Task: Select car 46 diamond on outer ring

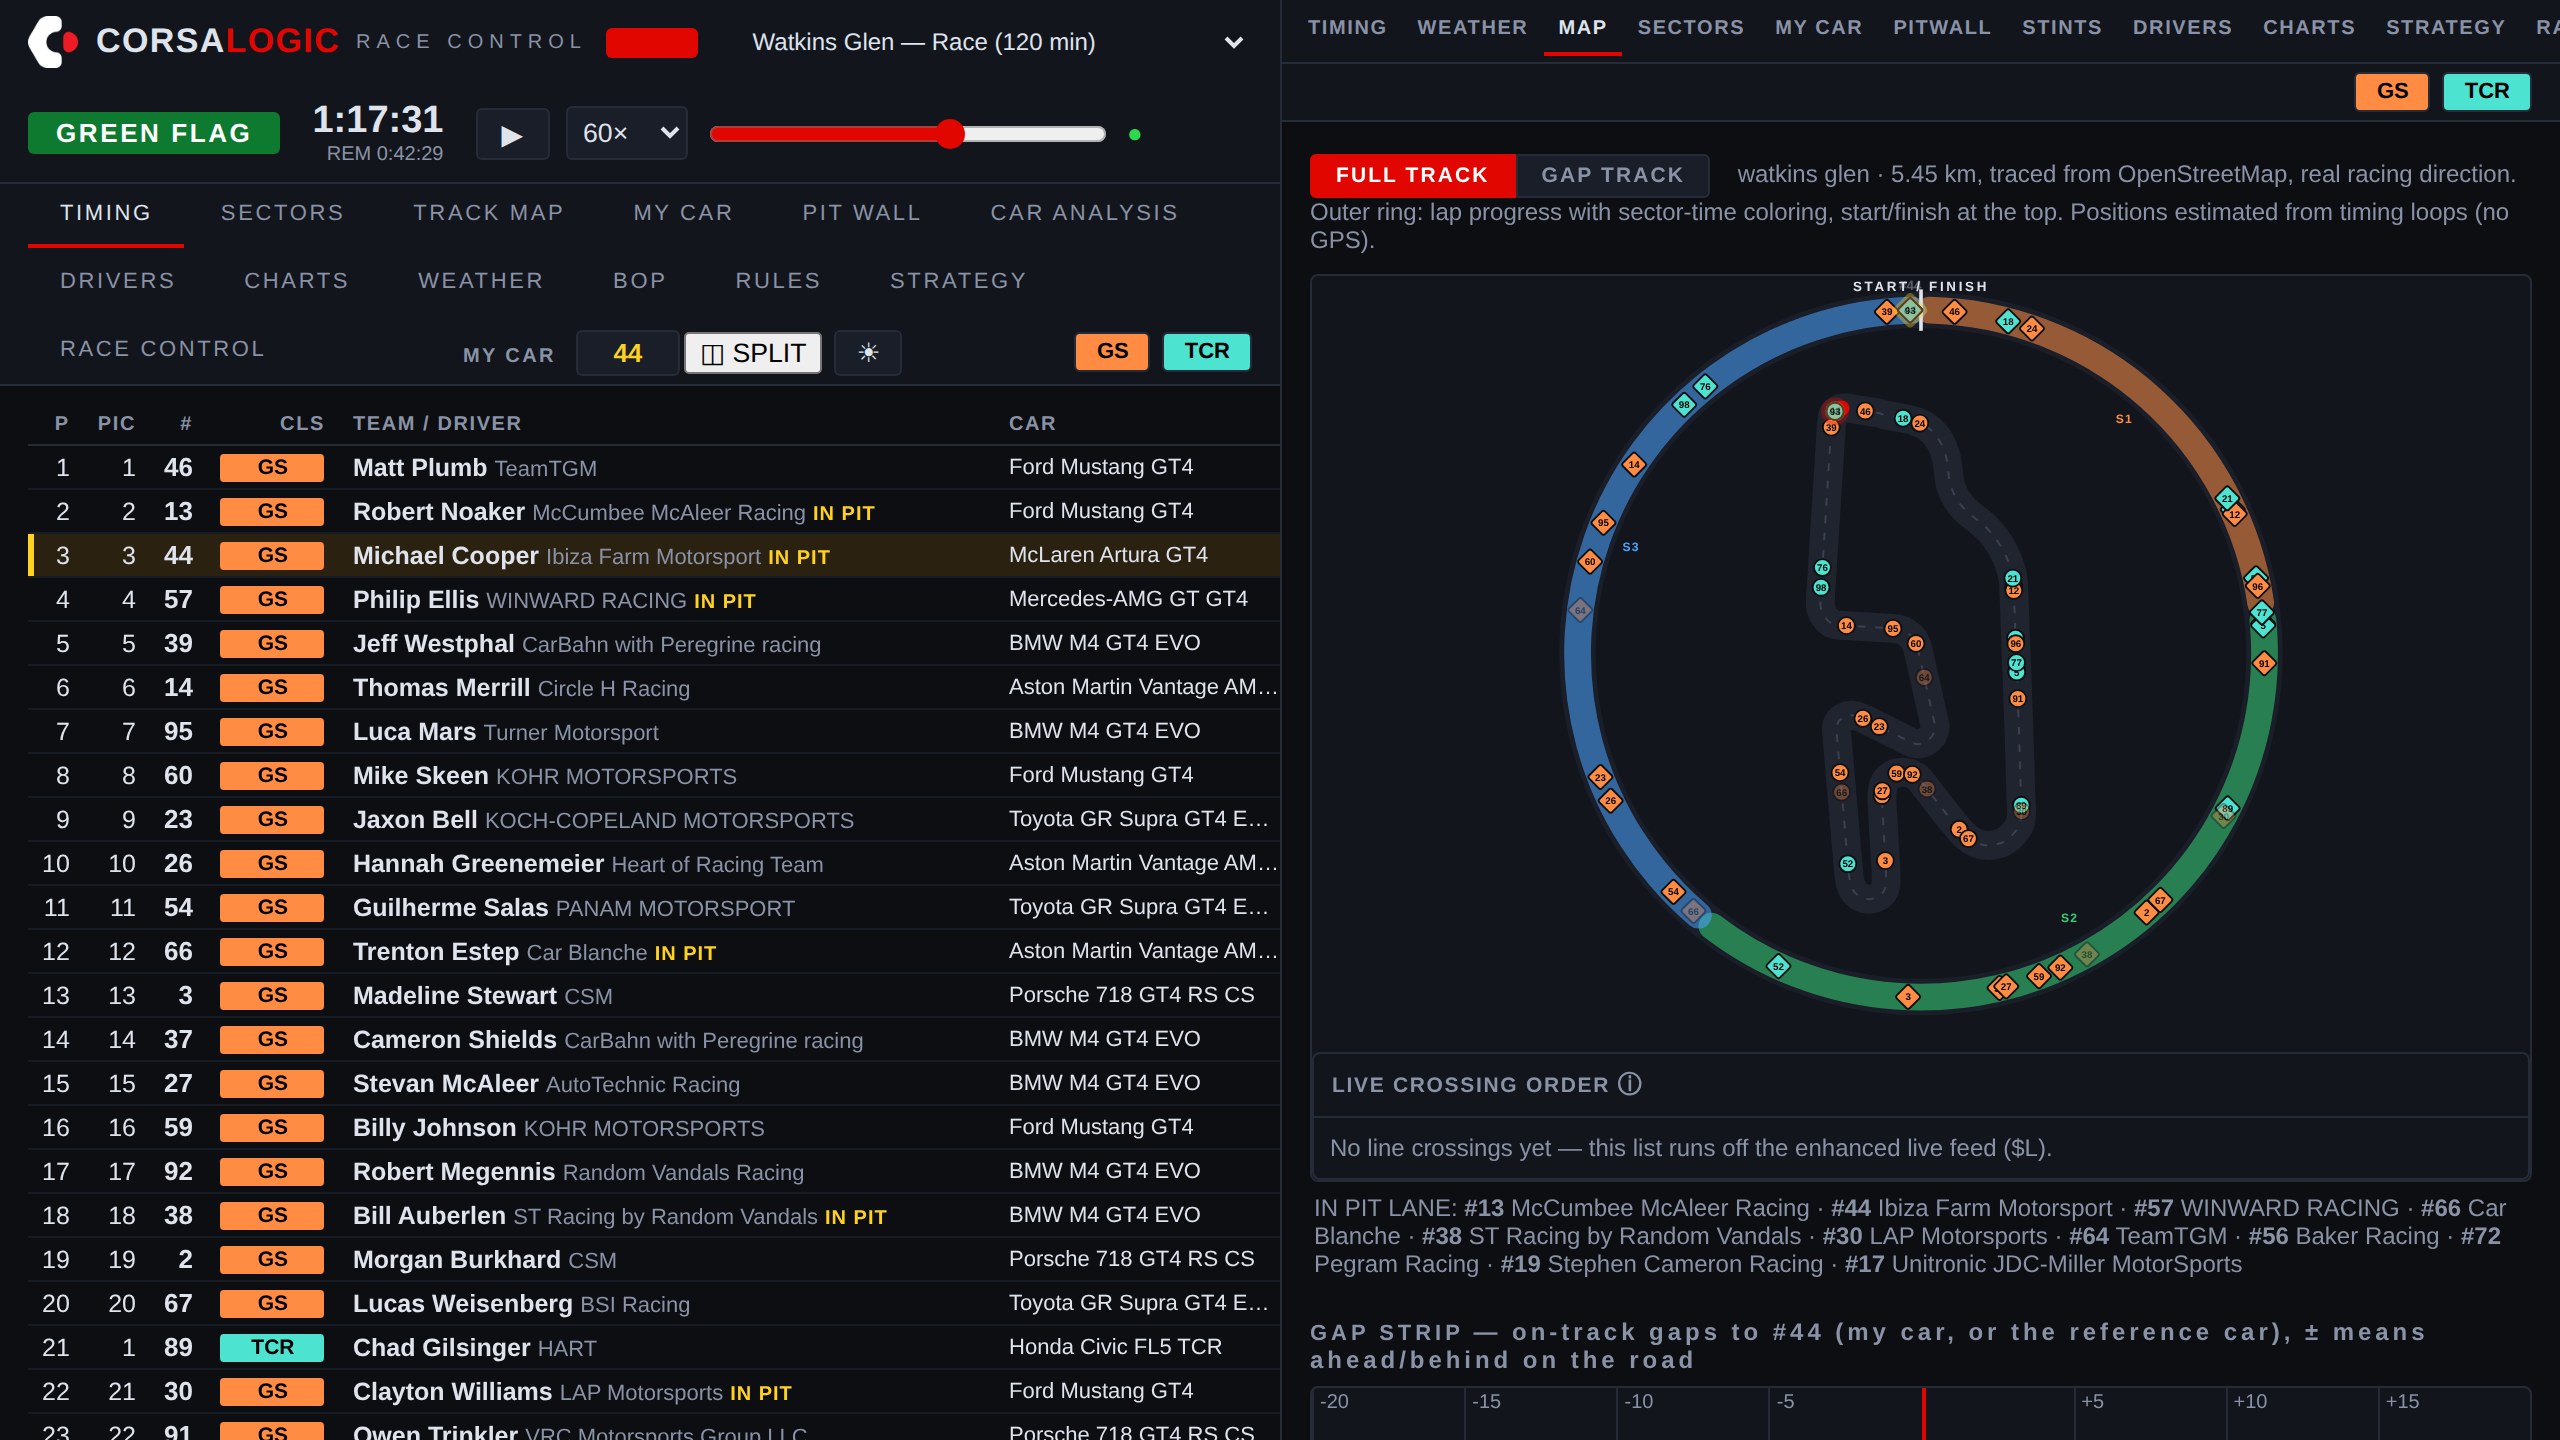Action: 1954,312
